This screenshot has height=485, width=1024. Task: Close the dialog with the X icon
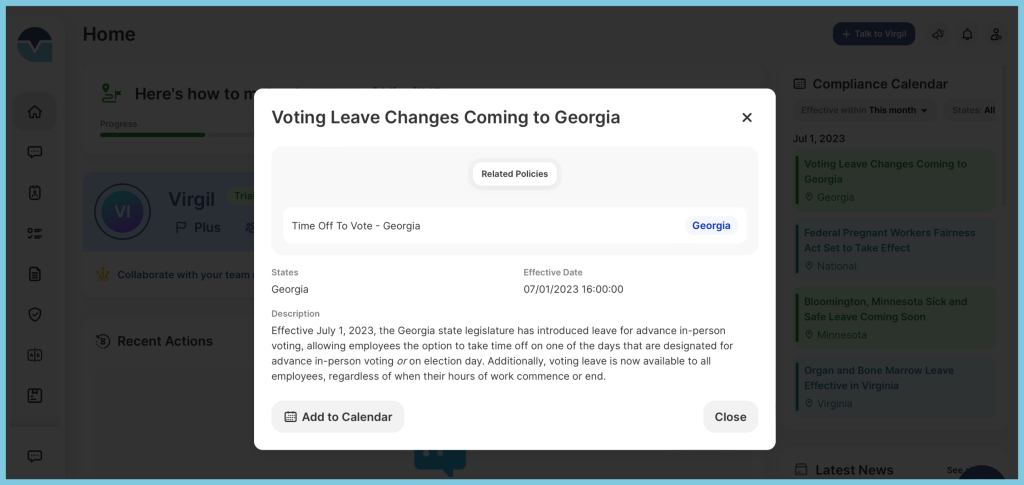click(747, 117)
